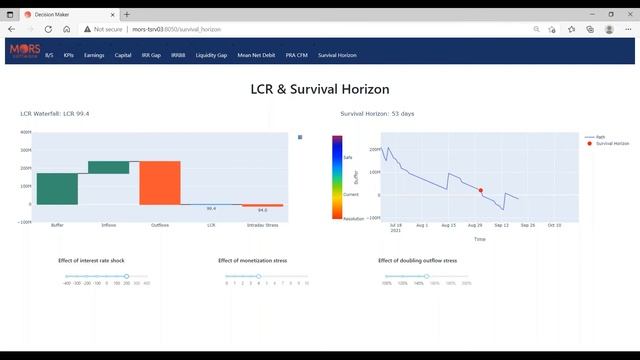Open the Earnings page
Screen dimensions: 640x360
94,55
